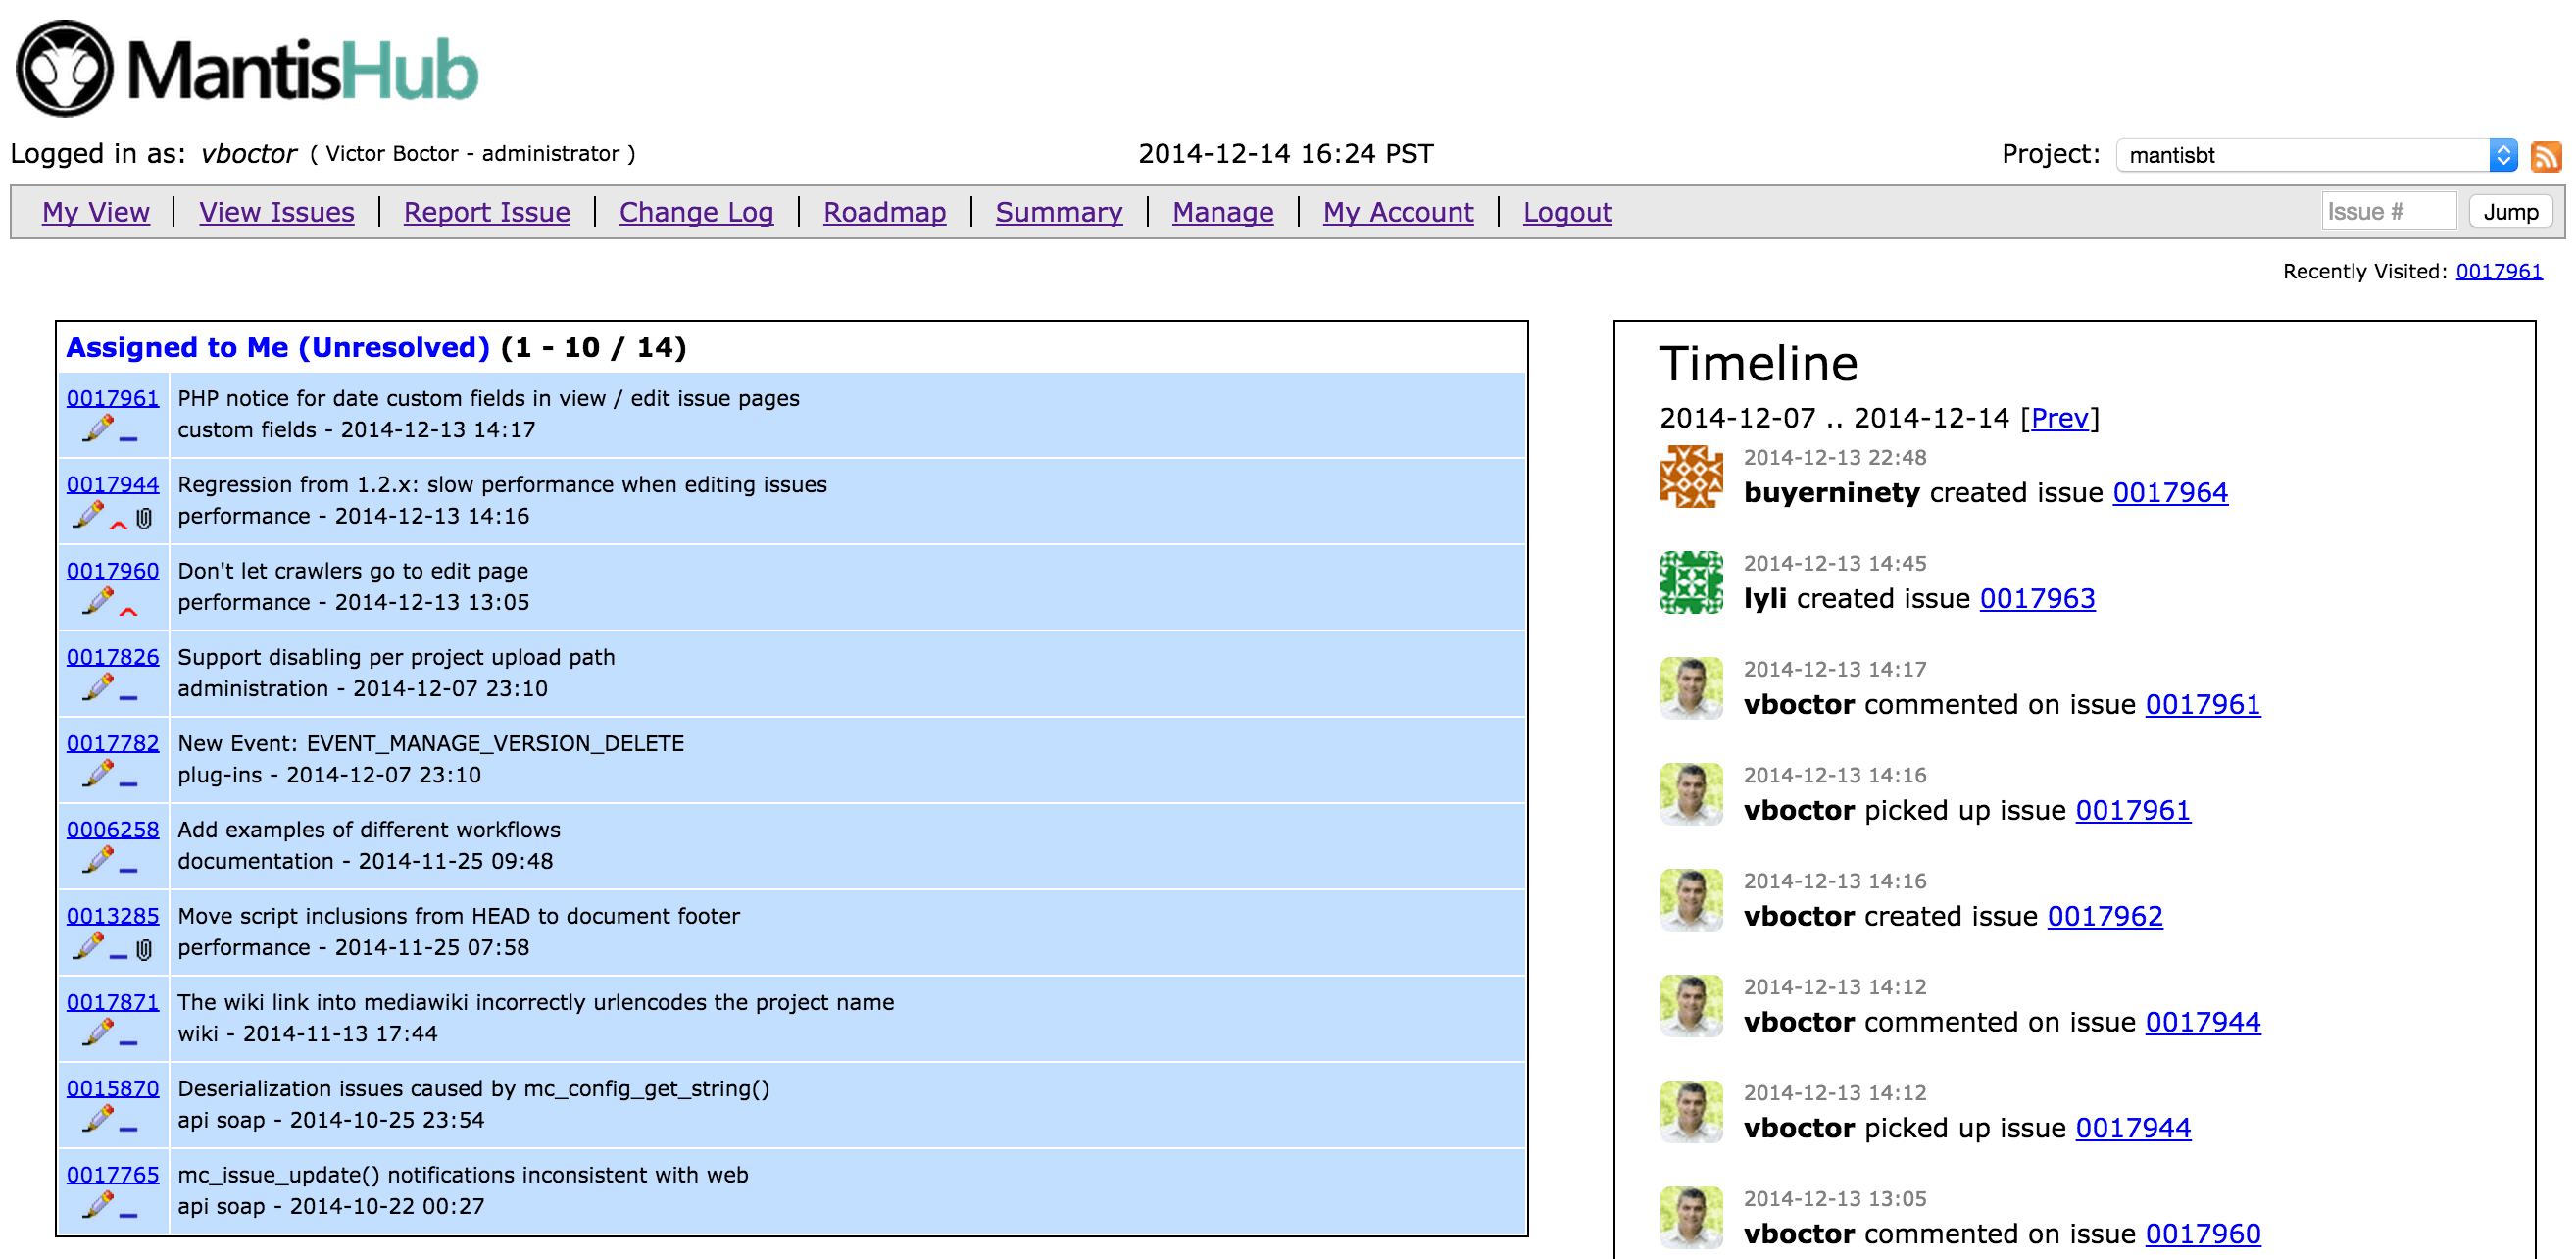The image size is (2576, 1259).
Task: Open the issue 0017960 link in the assigned list
Action: [113, 570]
